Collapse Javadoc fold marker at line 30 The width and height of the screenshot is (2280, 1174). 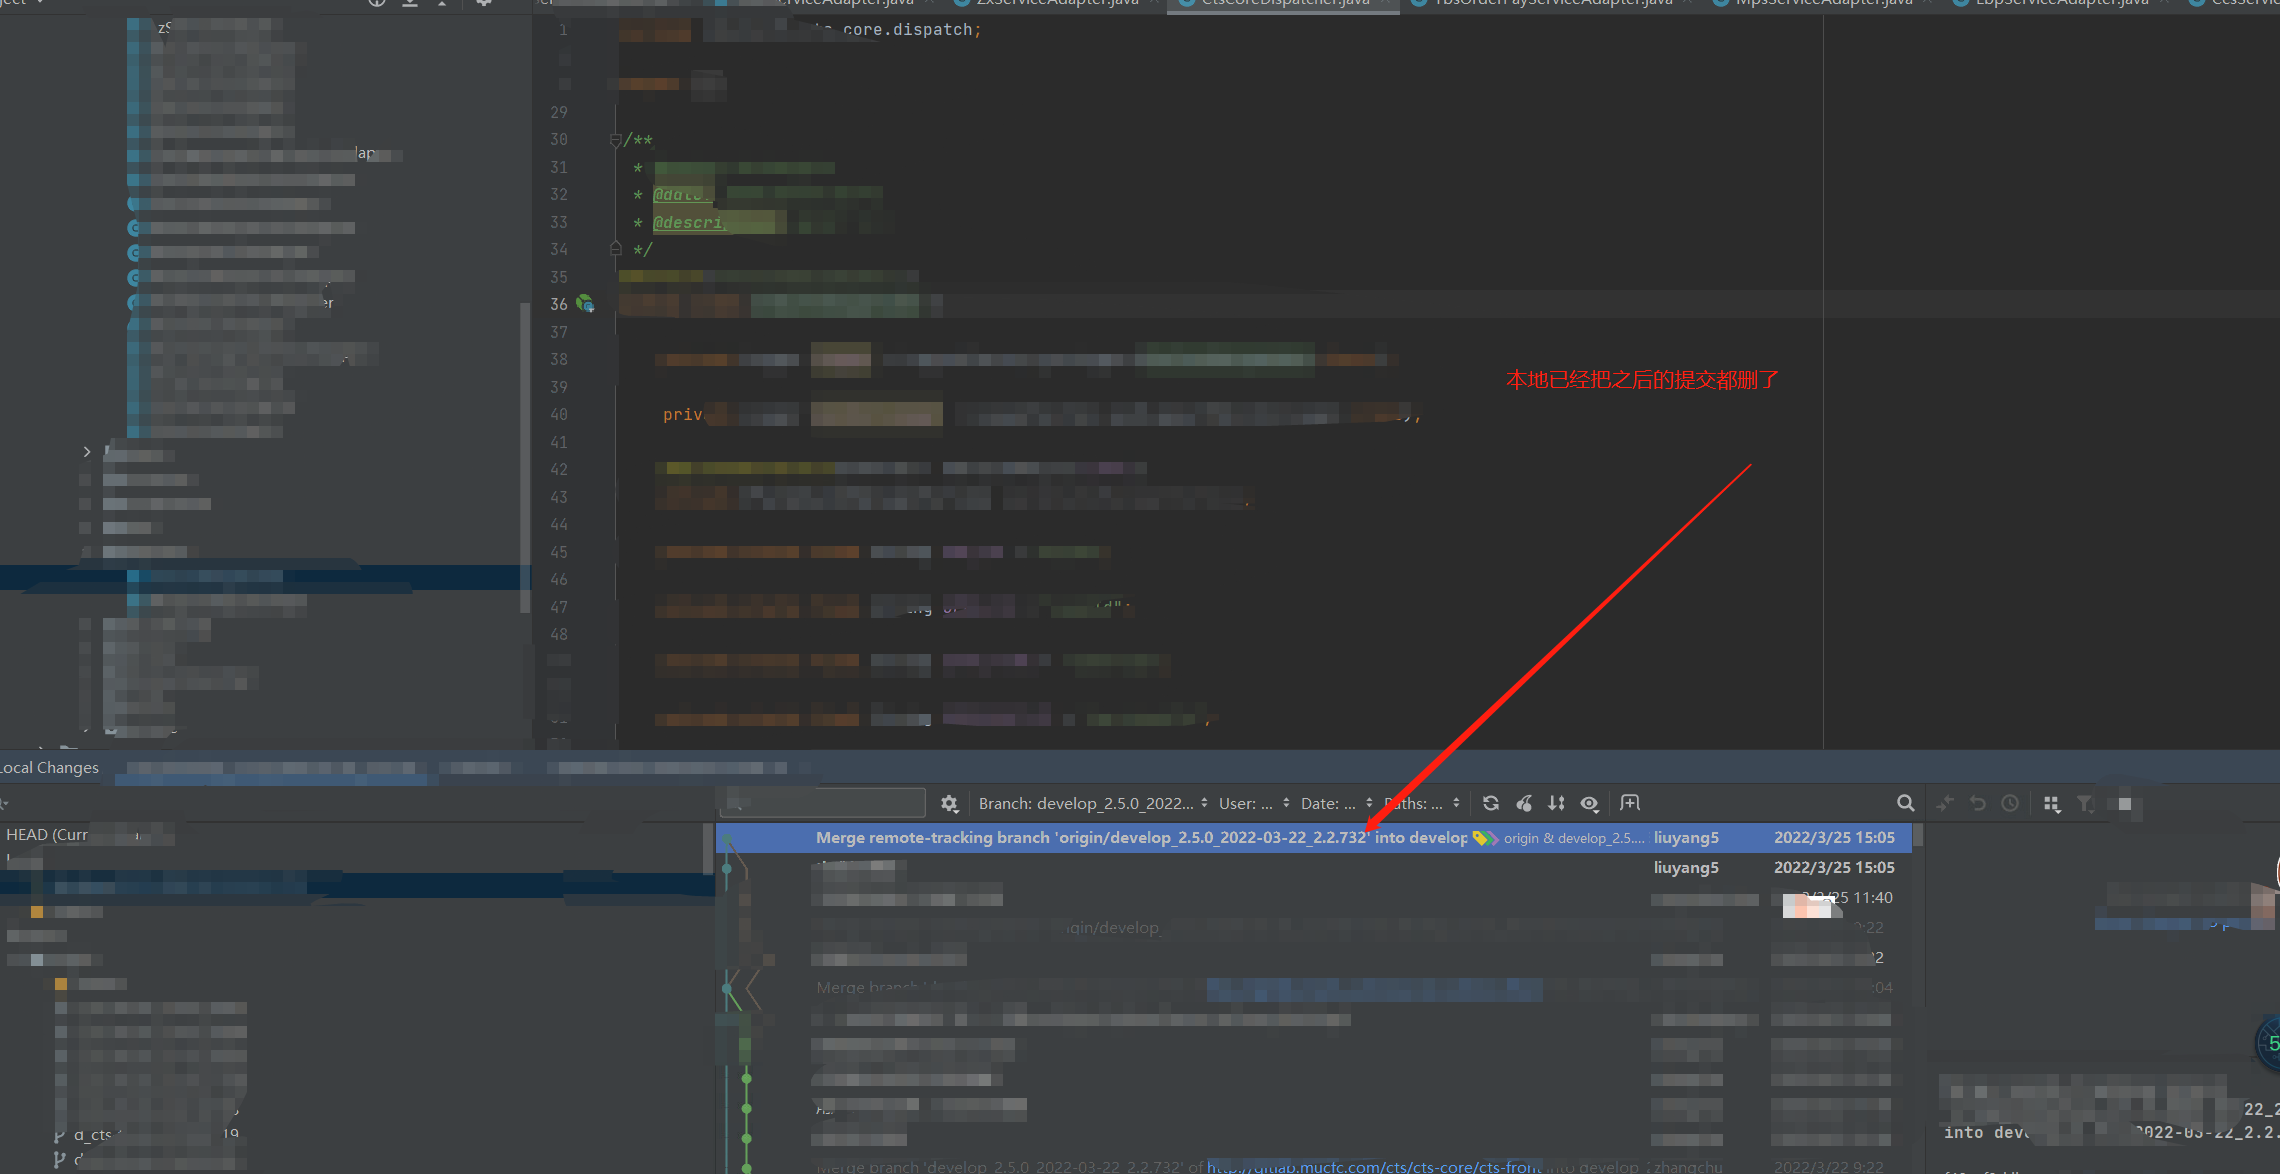[615, 140]
